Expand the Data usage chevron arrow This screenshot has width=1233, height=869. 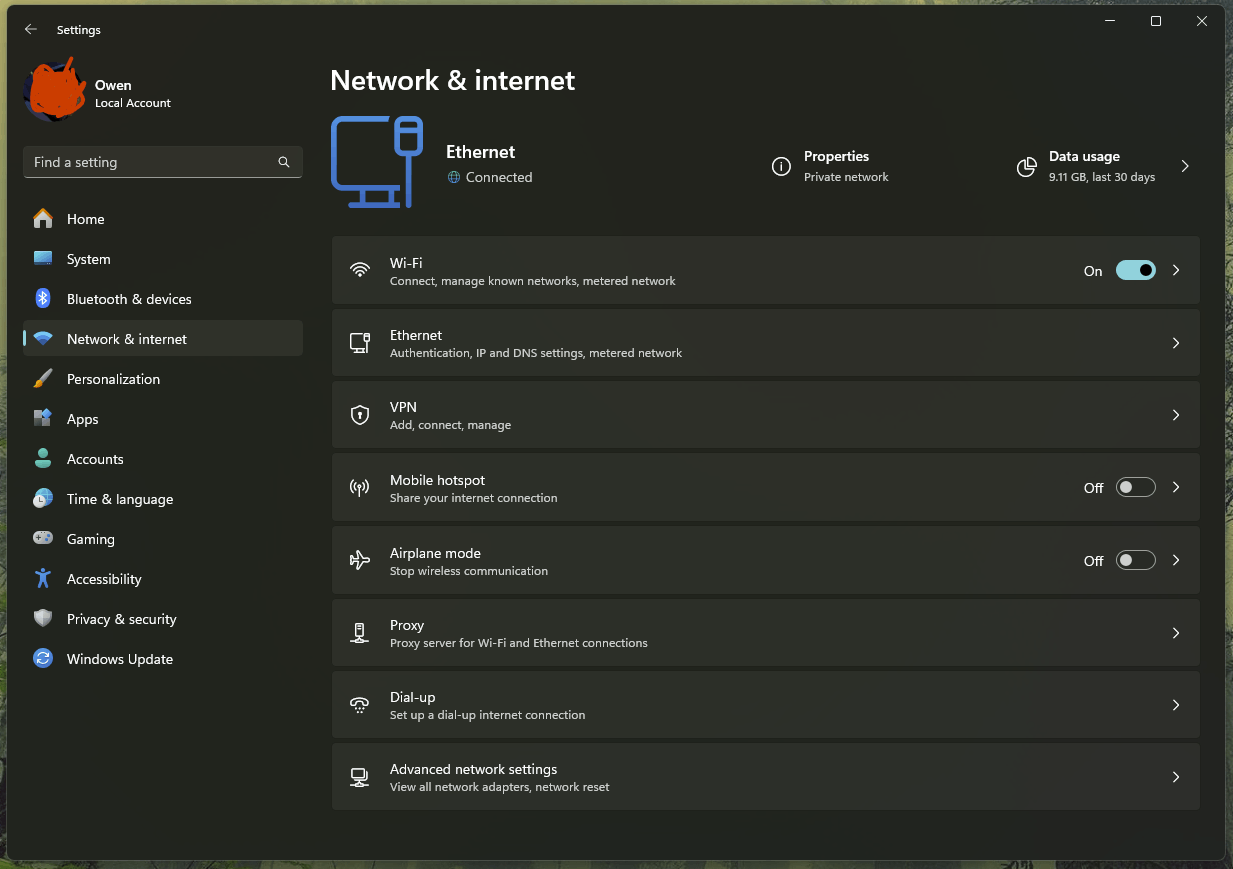tap(1185, 166)
